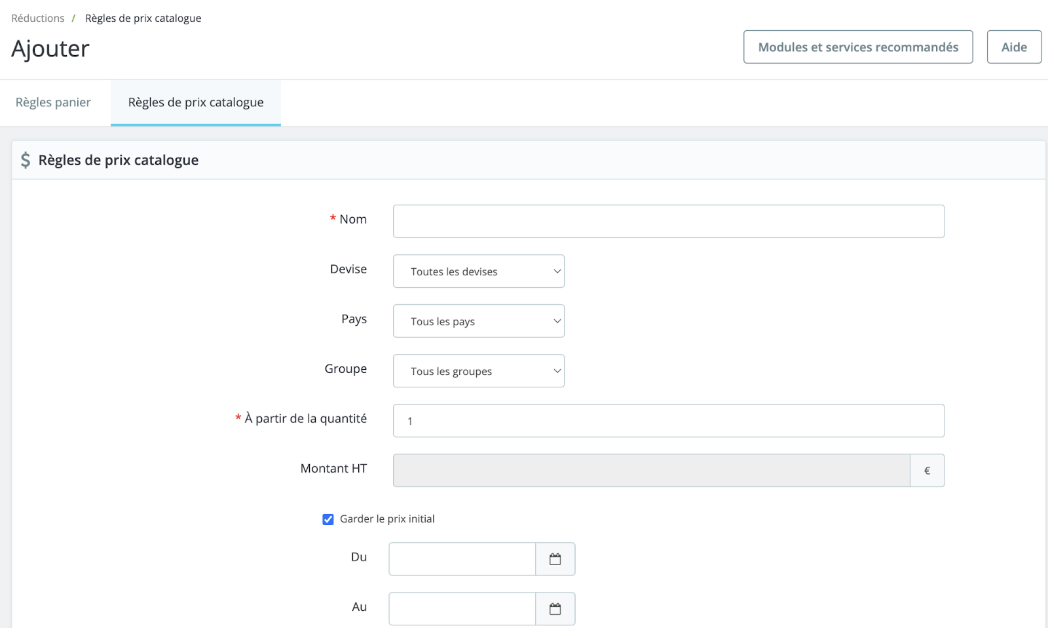Open the Aide help button
Screen dimensions: 1054x636
pos(1014,47)
